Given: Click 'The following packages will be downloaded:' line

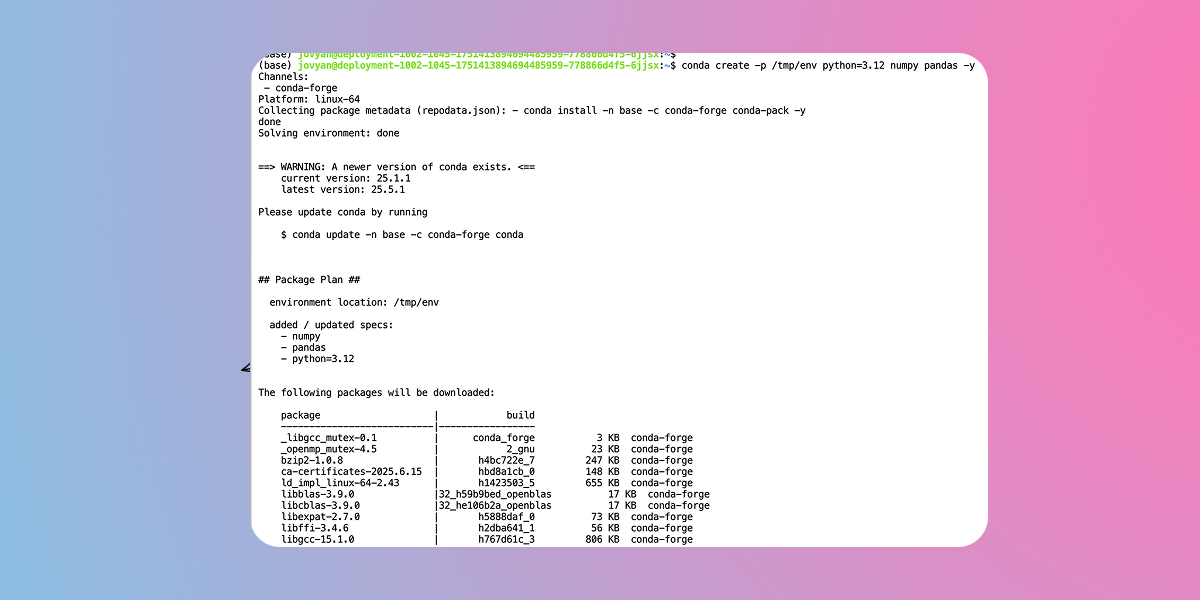Looking at the screenshot, I should [376, 393].
